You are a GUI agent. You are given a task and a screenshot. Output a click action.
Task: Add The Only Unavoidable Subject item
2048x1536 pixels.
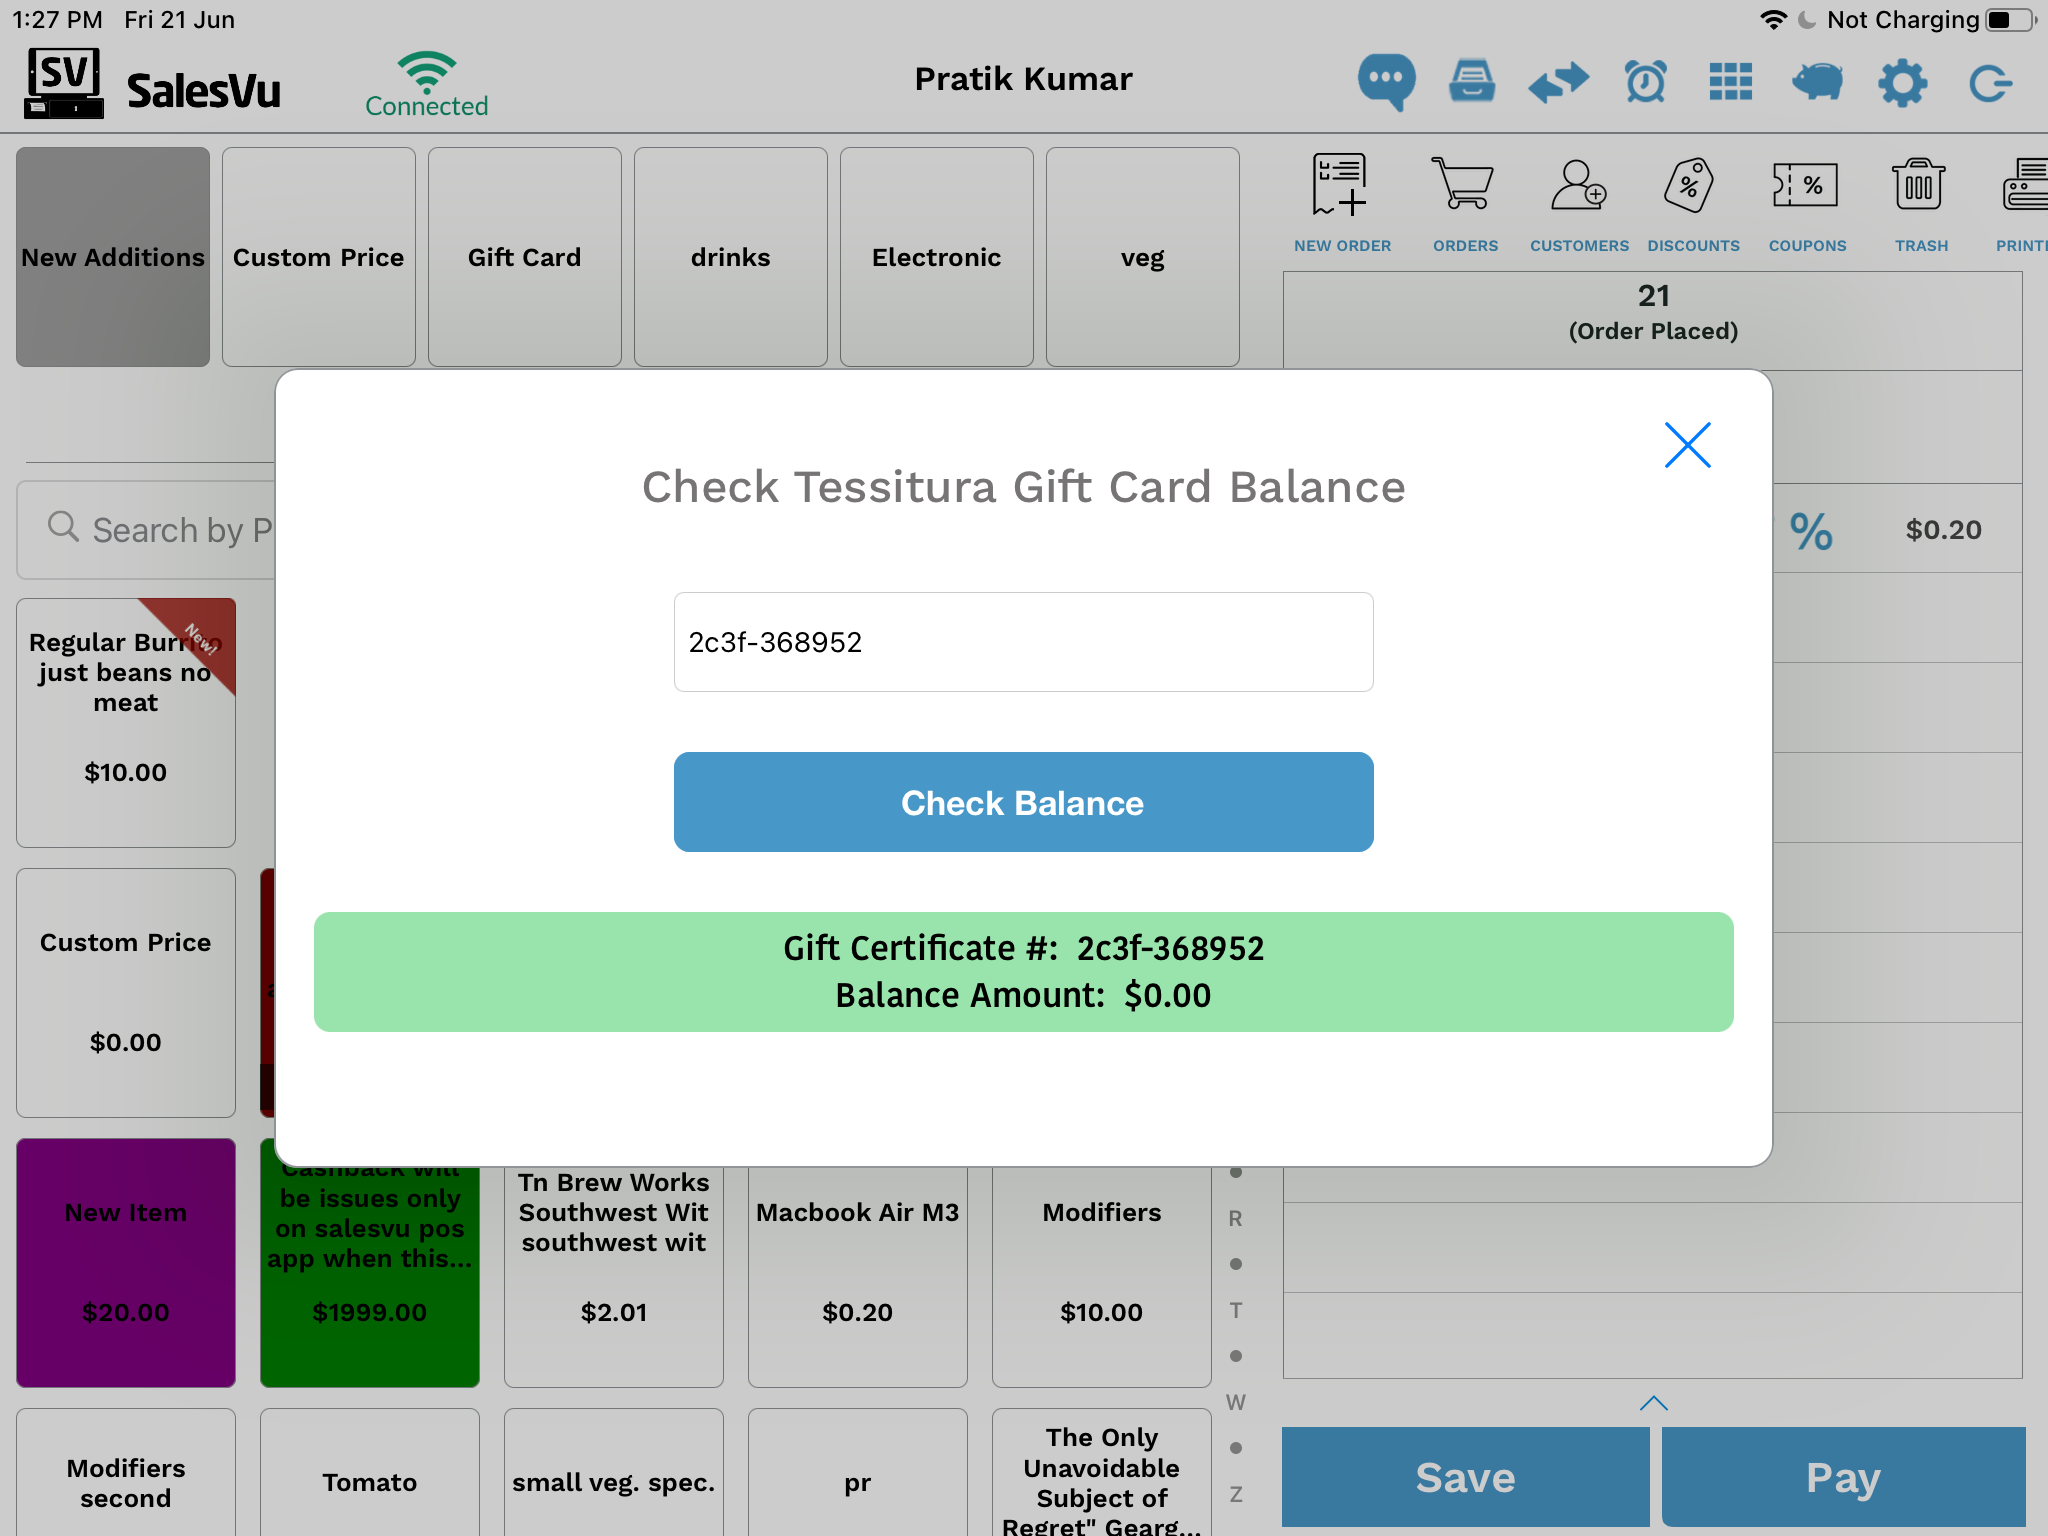point(1102,1472)
